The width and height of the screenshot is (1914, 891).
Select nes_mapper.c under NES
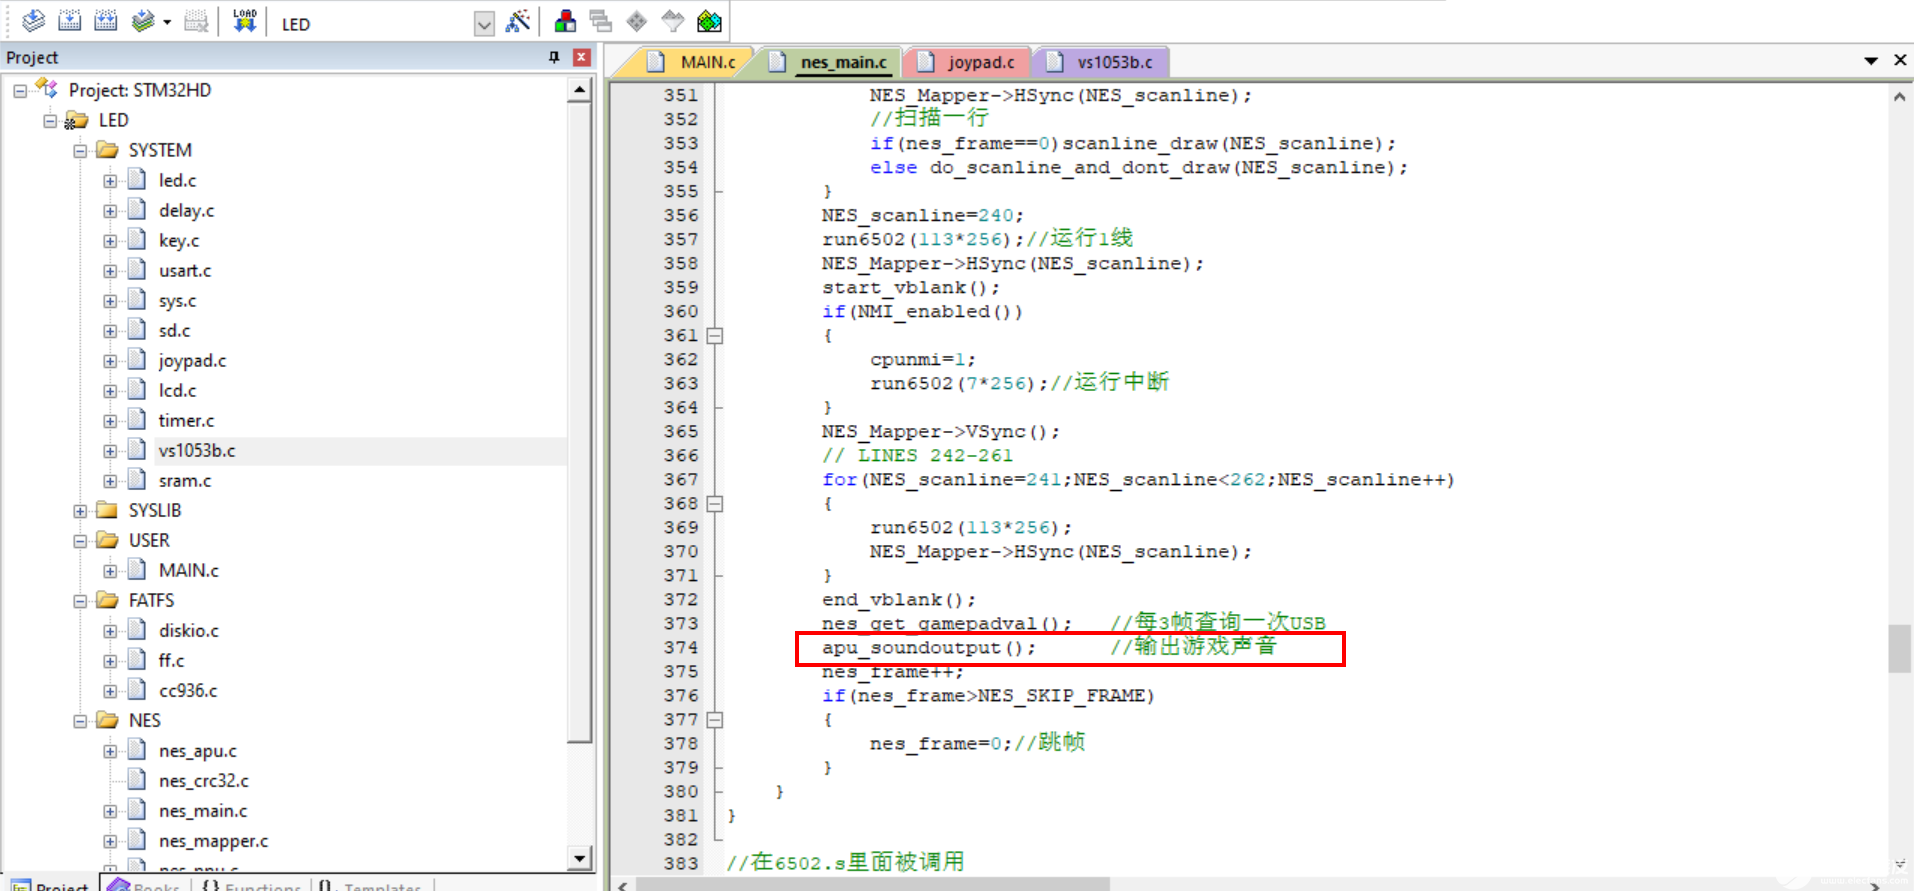(x=213, y=841)
